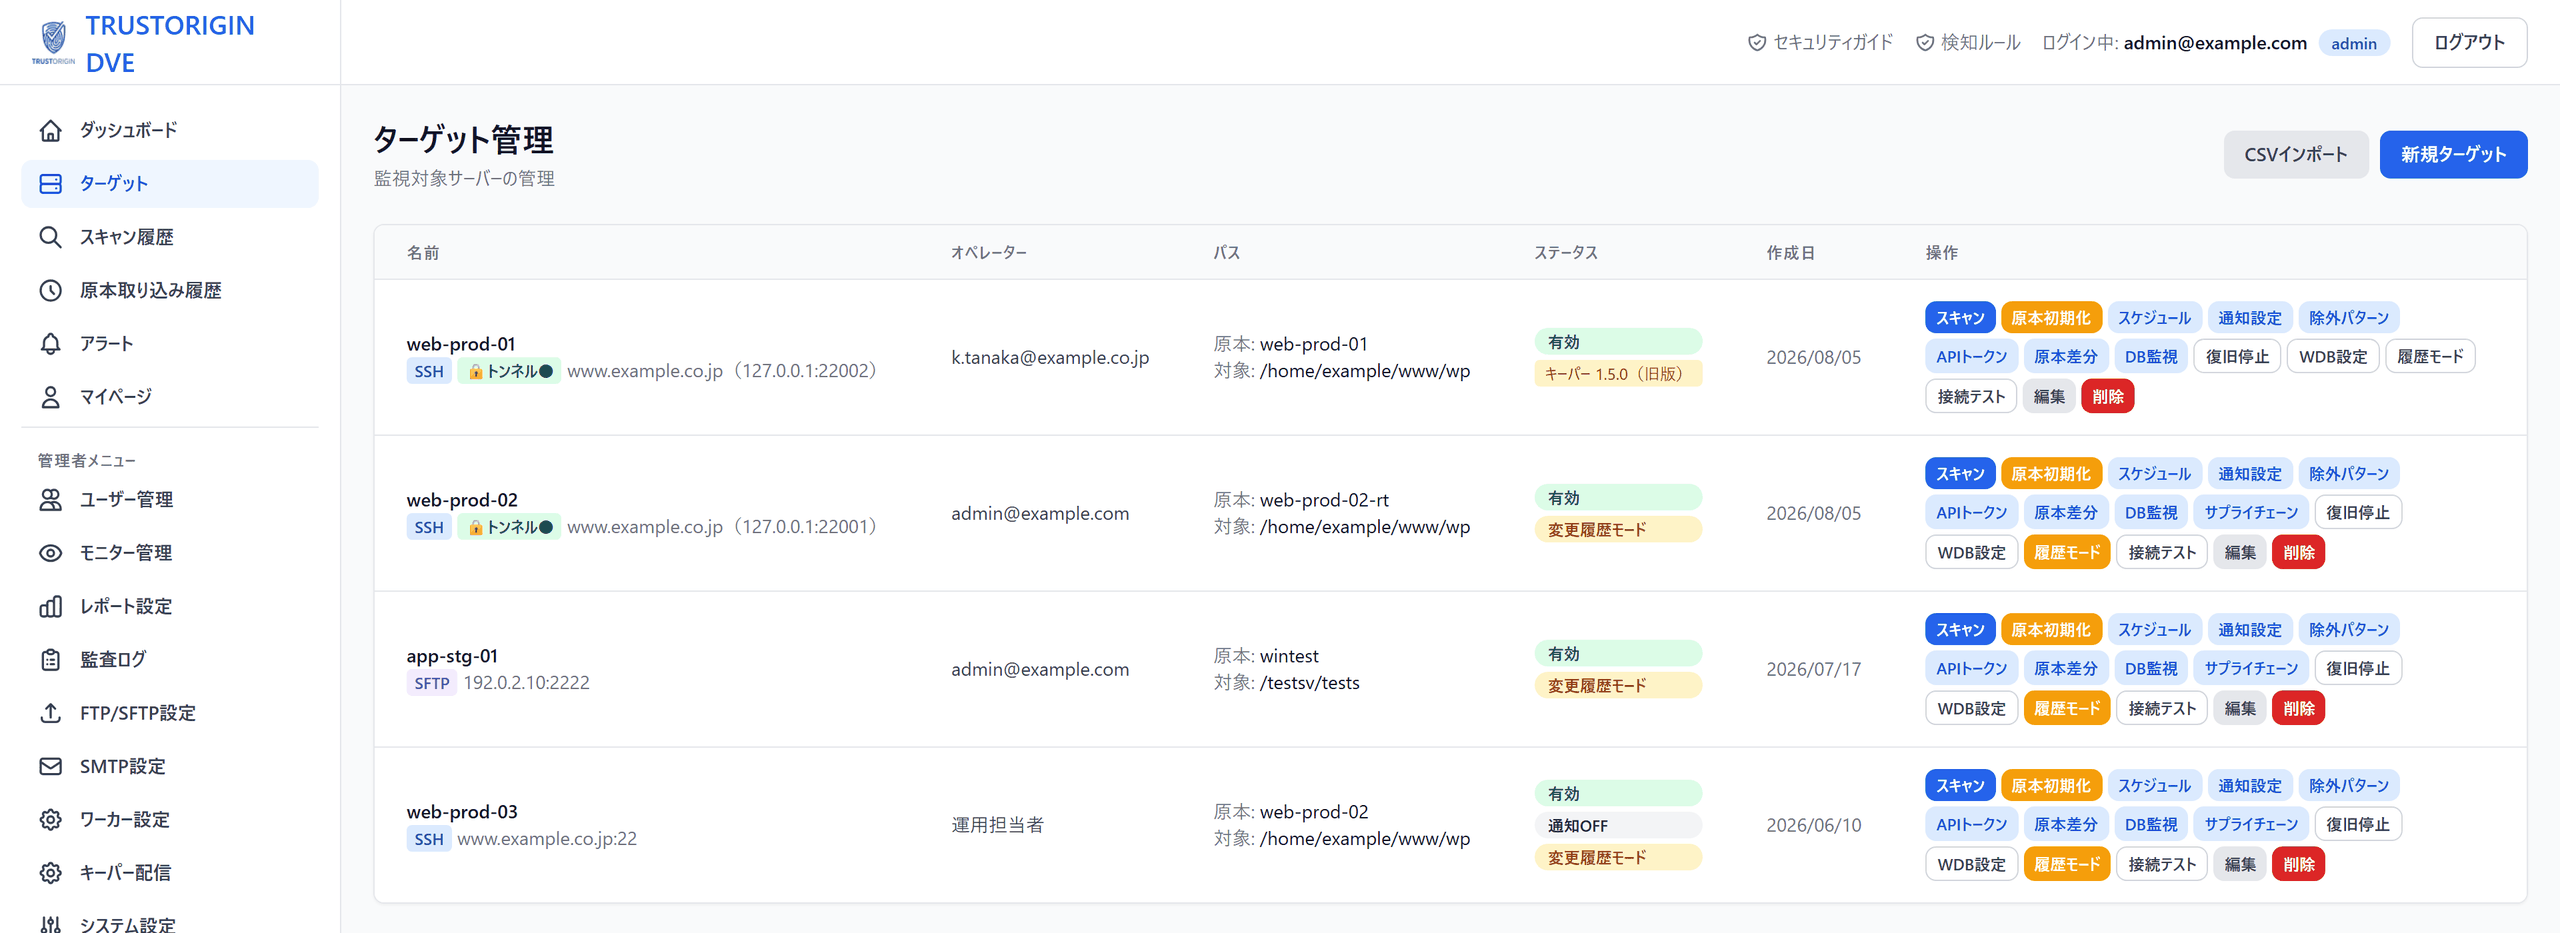2560x933 pixels.
Task: Click the ワーカー設定 gear icon
Action: point(51,820)
